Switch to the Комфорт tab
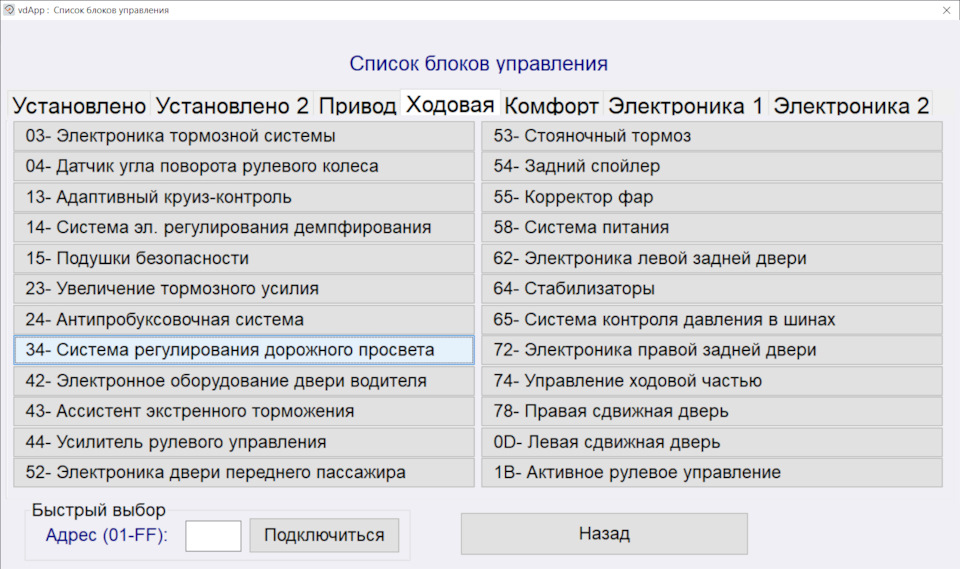Image resolution: width=960 pixels, height=569 pixels. click(x=551, y=106)
